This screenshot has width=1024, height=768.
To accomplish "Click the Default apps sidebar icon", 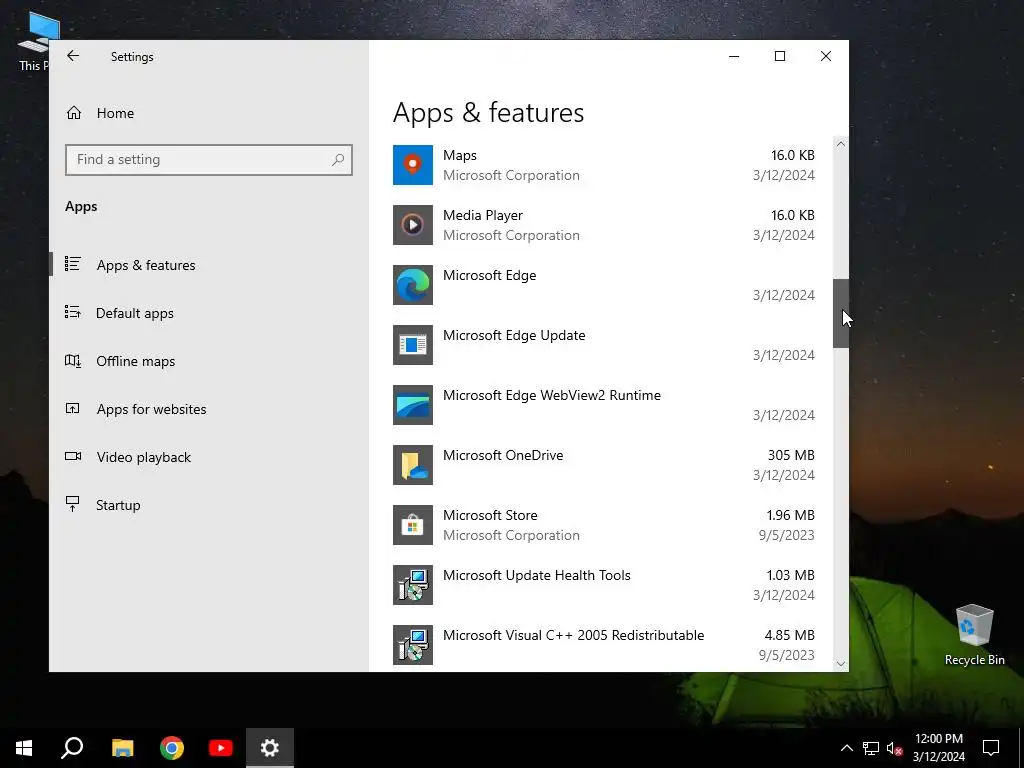I will pos(72,312).
